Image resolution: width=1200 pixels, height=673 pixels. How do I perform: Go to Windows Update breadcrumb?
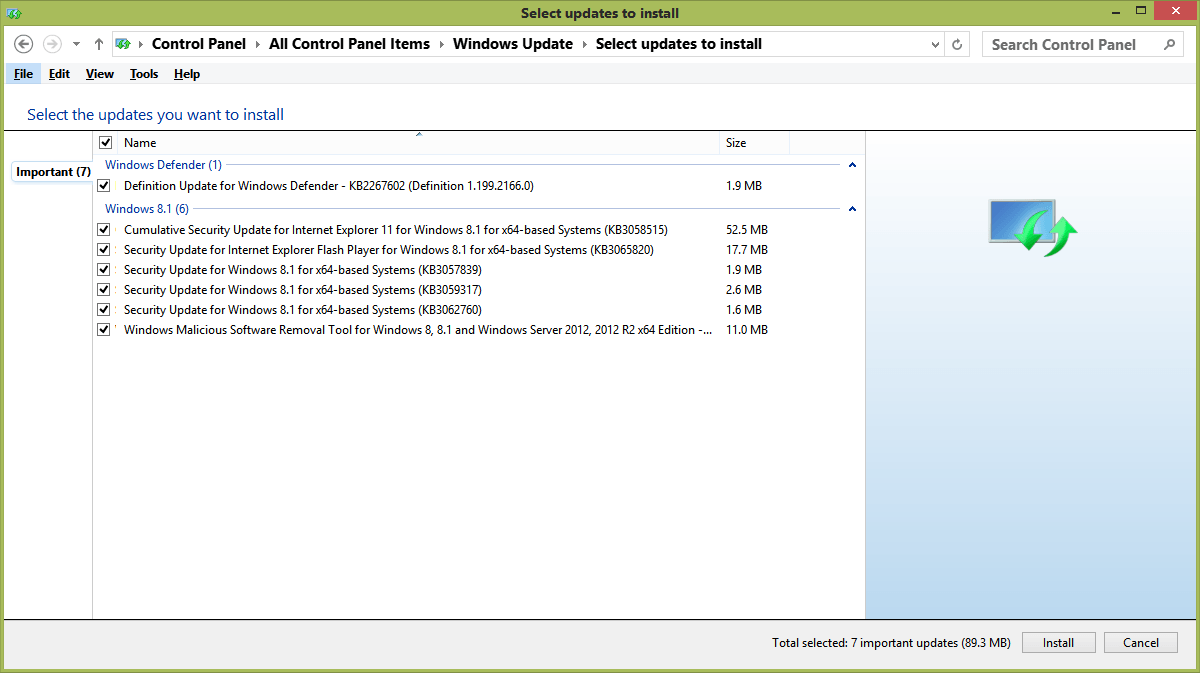coord(513,44)
